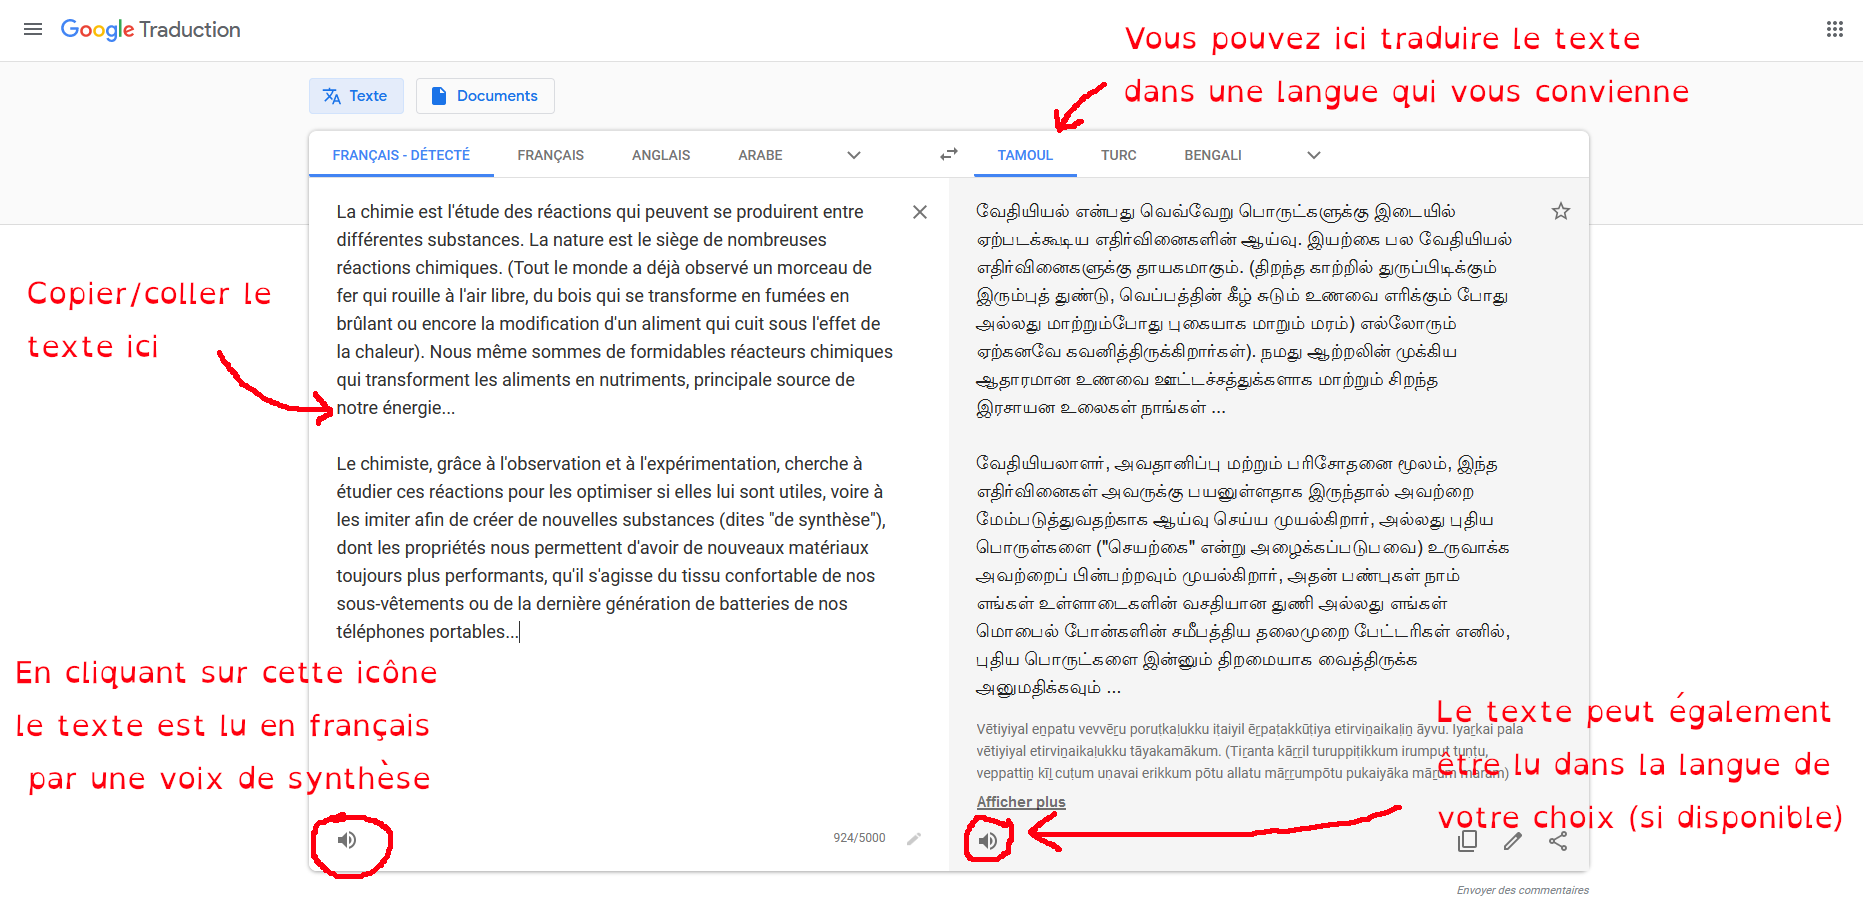Save translation by clicking the star
Screen dimensions: 1863x909
[1561, 211]
